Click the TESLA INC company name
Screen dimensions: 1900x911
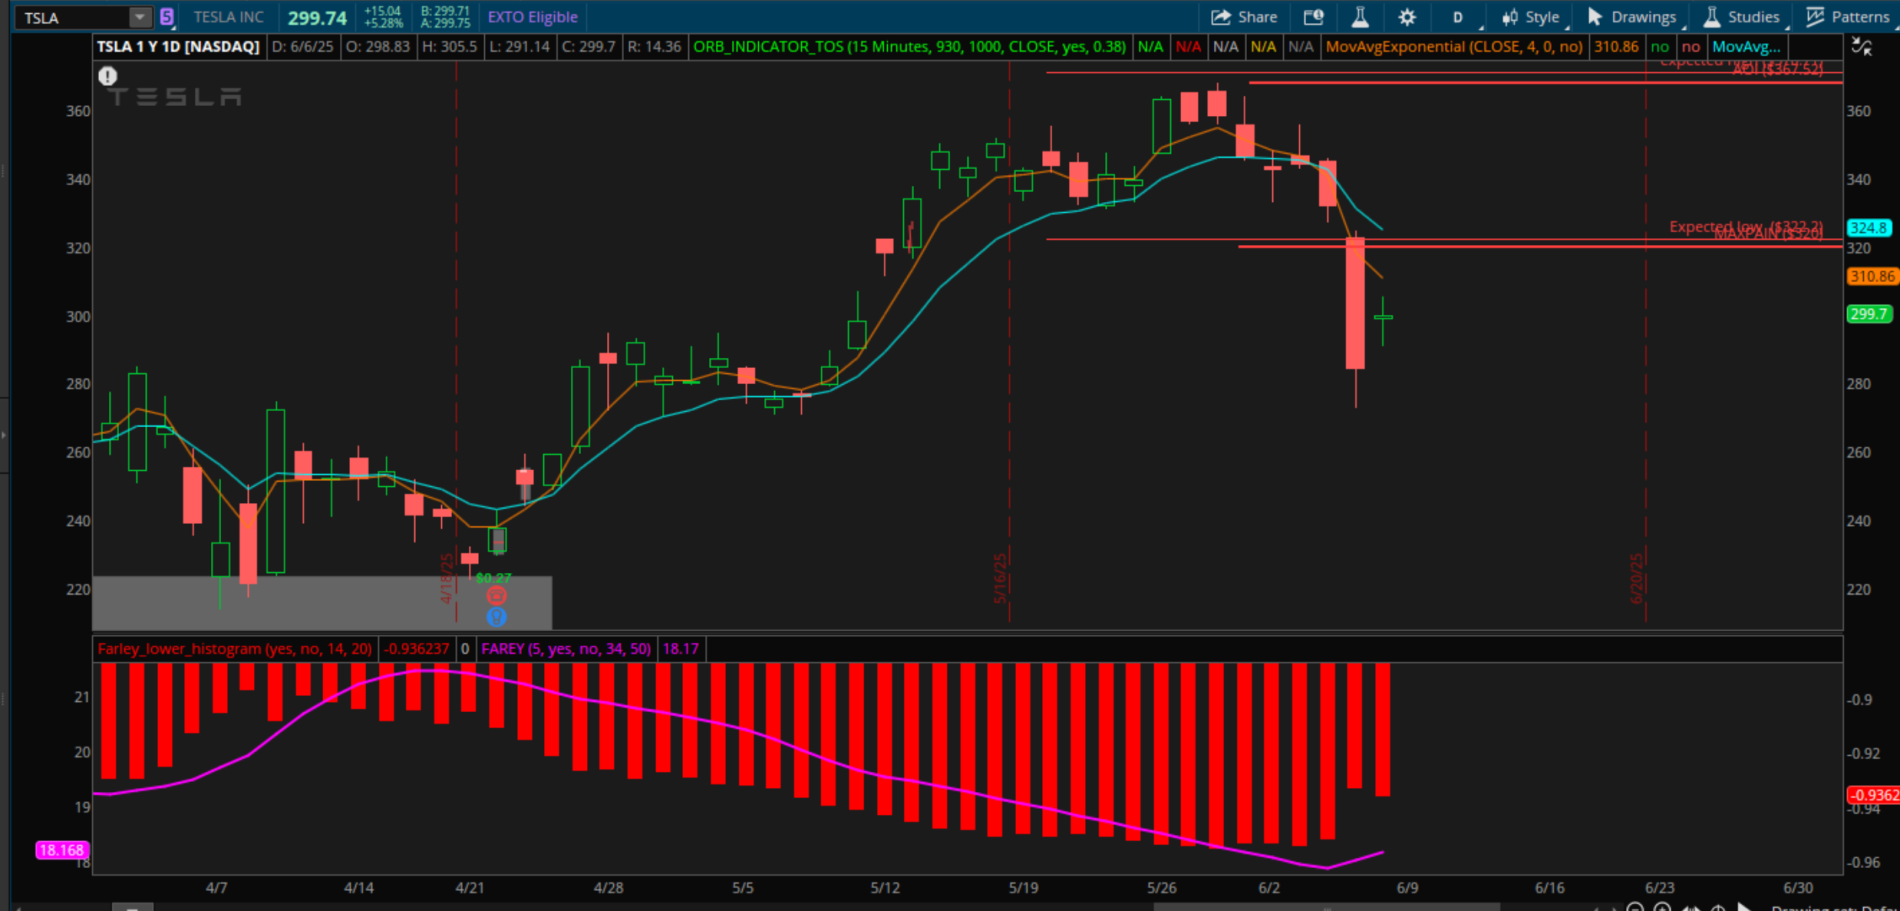pyautogui.click(x=228, y=17)
